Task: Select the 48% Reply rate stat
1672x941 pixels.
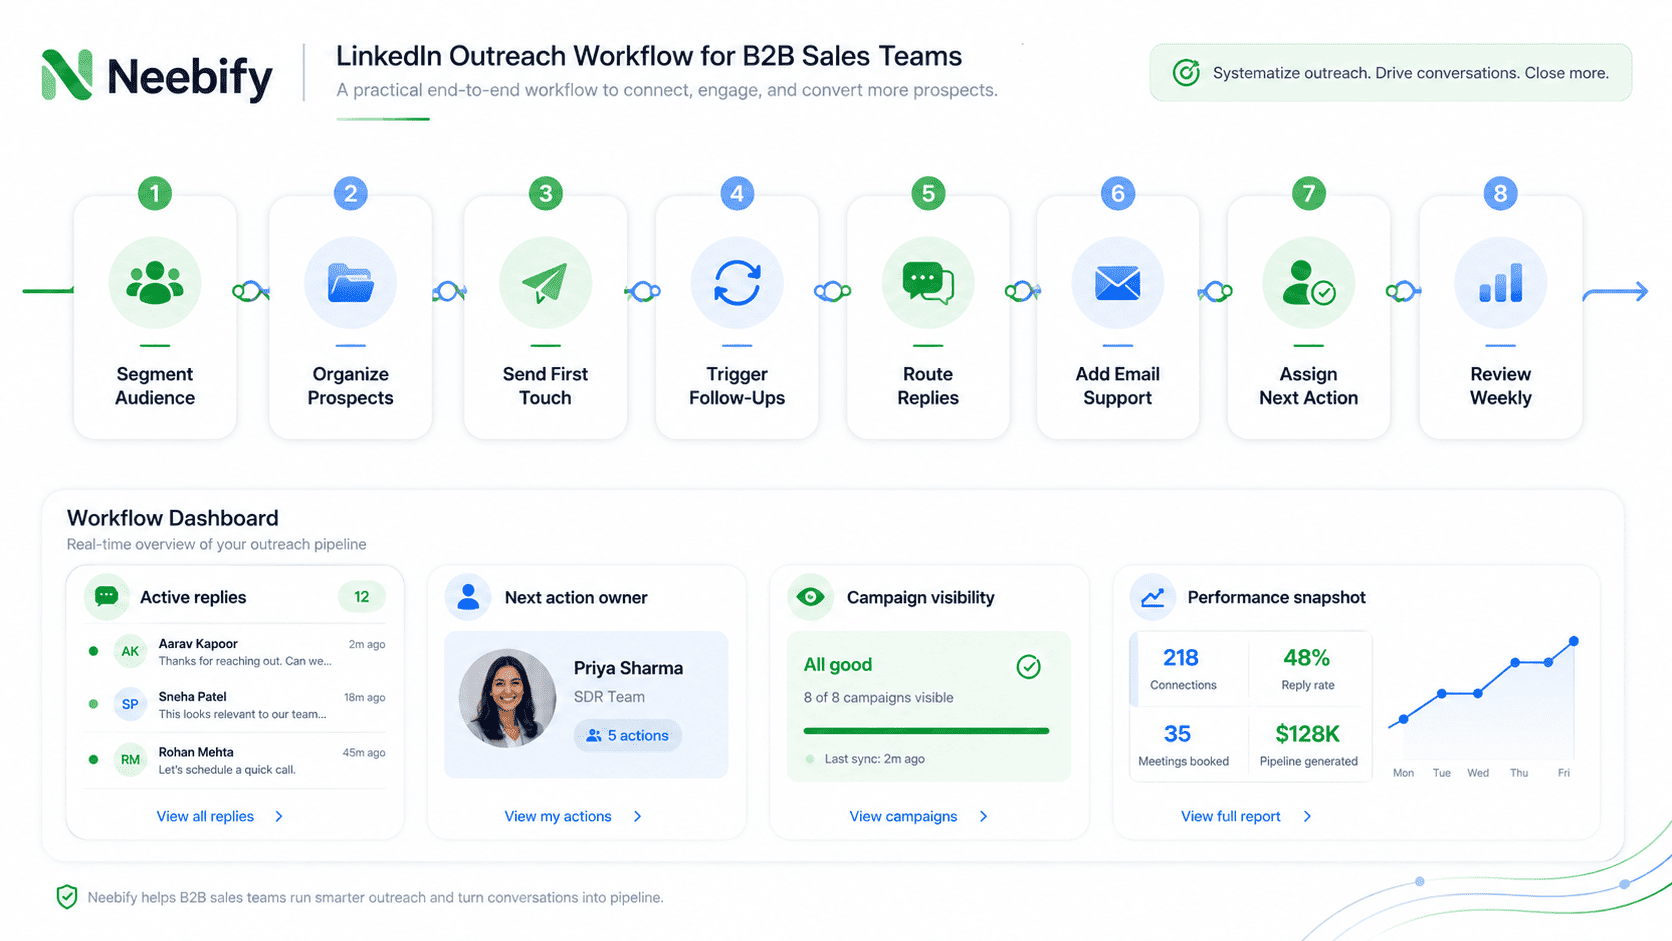Action: (1308, 669)
